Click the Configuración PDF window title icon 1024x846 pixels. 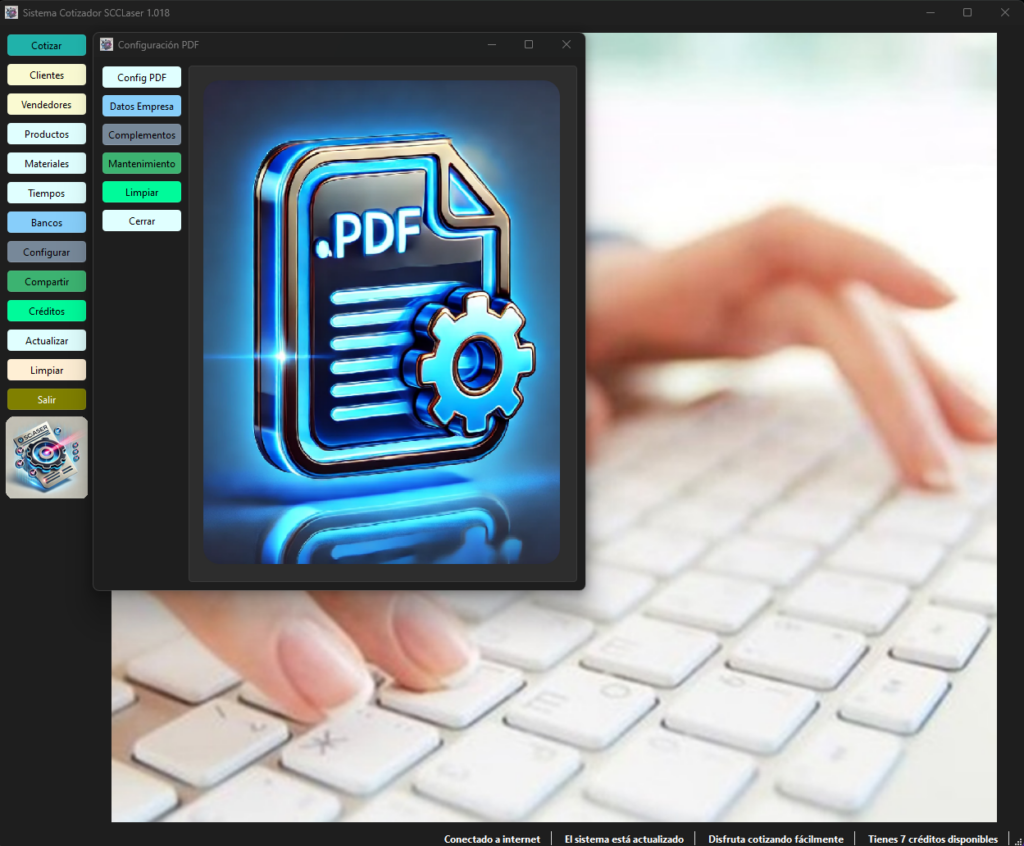click(106, 44)
